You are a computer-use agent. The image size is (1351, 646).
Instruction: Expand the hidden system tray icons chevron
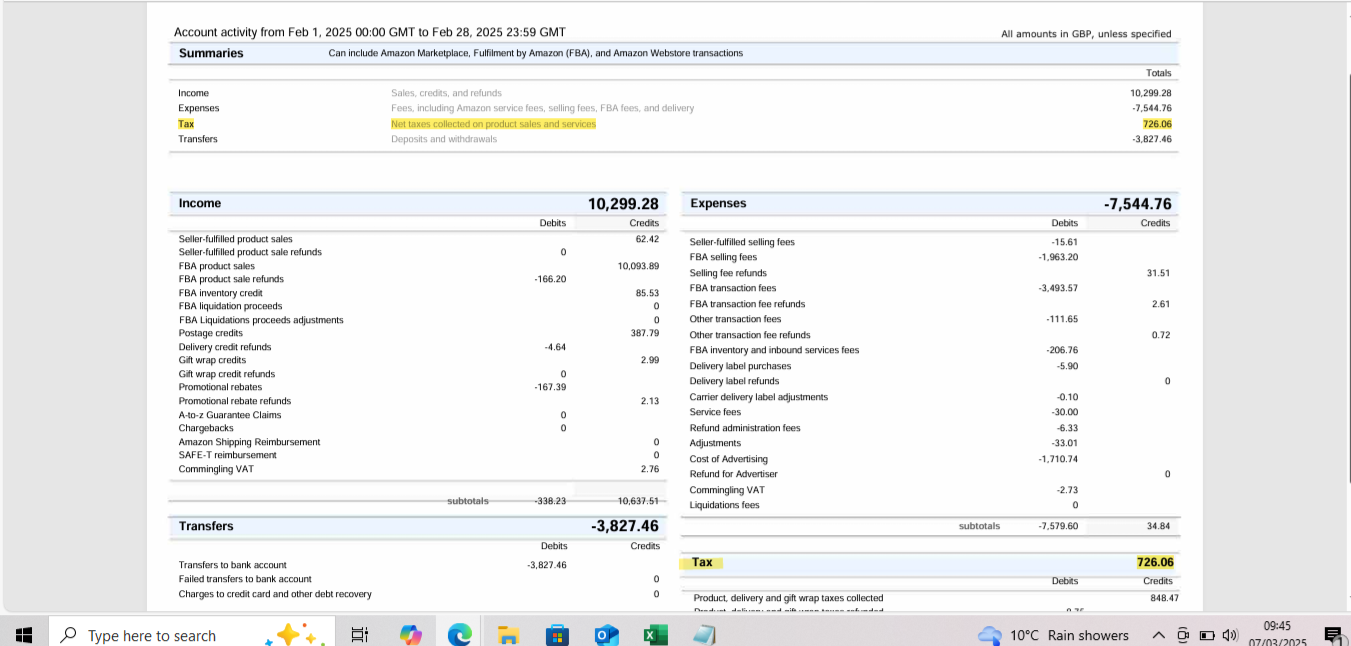(x=1158, y=635)
